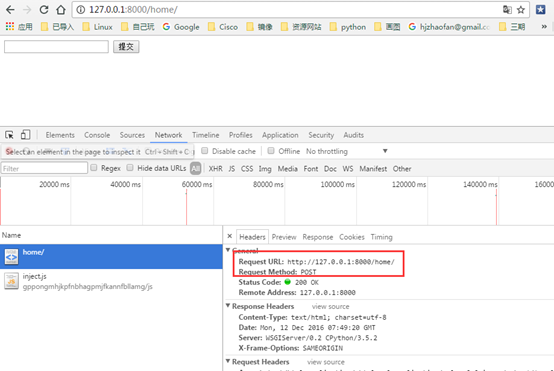
Task: Enable the Hide data URLs checkbox
Action: point(130,168)
